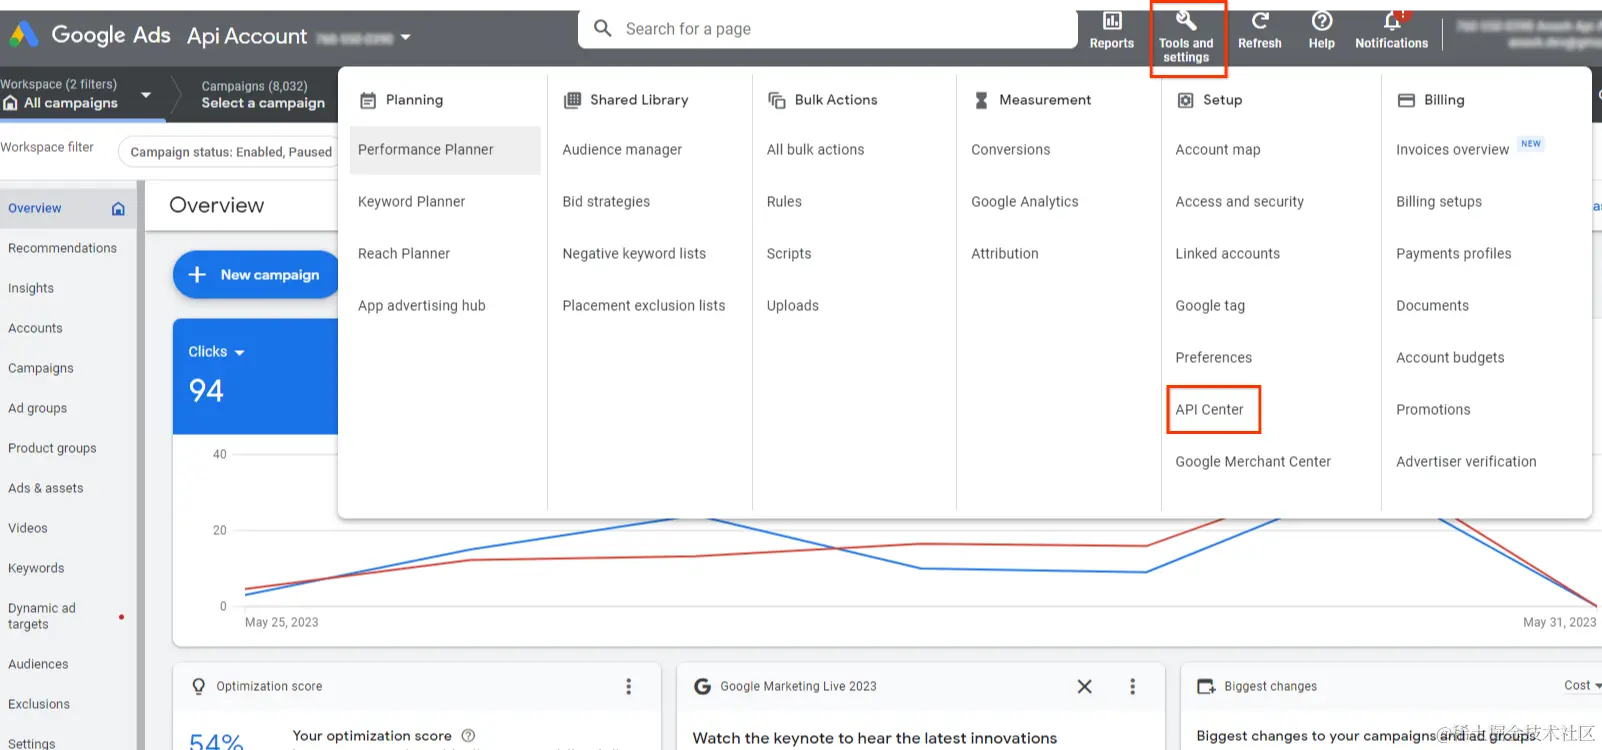Open Reach Planner
This screenshot has width=1602, height=750.
pyautogui.click(x=403, y=254)
